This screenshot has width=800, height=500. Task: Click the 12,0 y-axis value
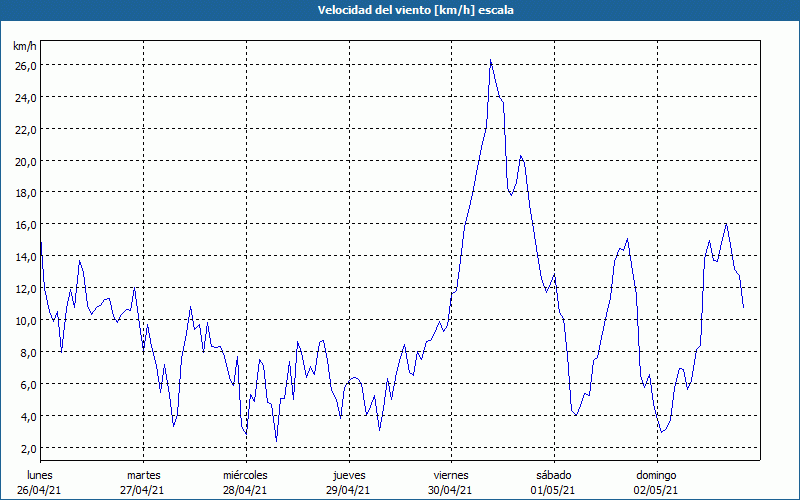24,289
